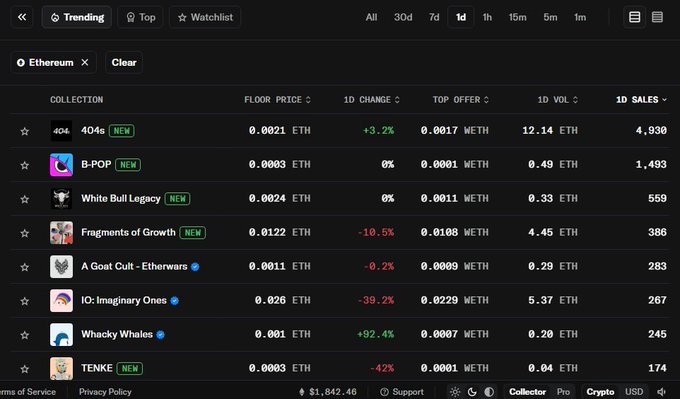
Task: Mute sounds with the speaker icon
Action: pos(661,392)
